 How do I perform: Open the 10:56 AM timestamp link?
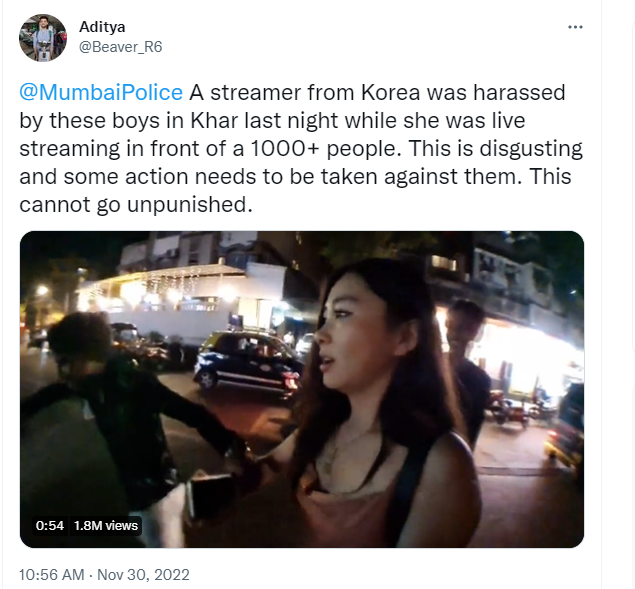(x=52, y=575)
